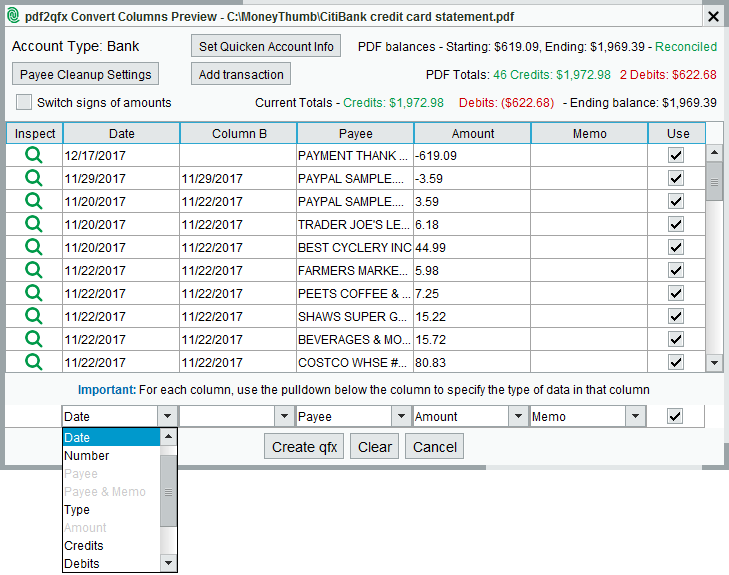This screenshot has height=575, width=729.
Task: Uncheck Use for PAYPAL SAMPLE -3.59 row
Action: pos(676,178)
